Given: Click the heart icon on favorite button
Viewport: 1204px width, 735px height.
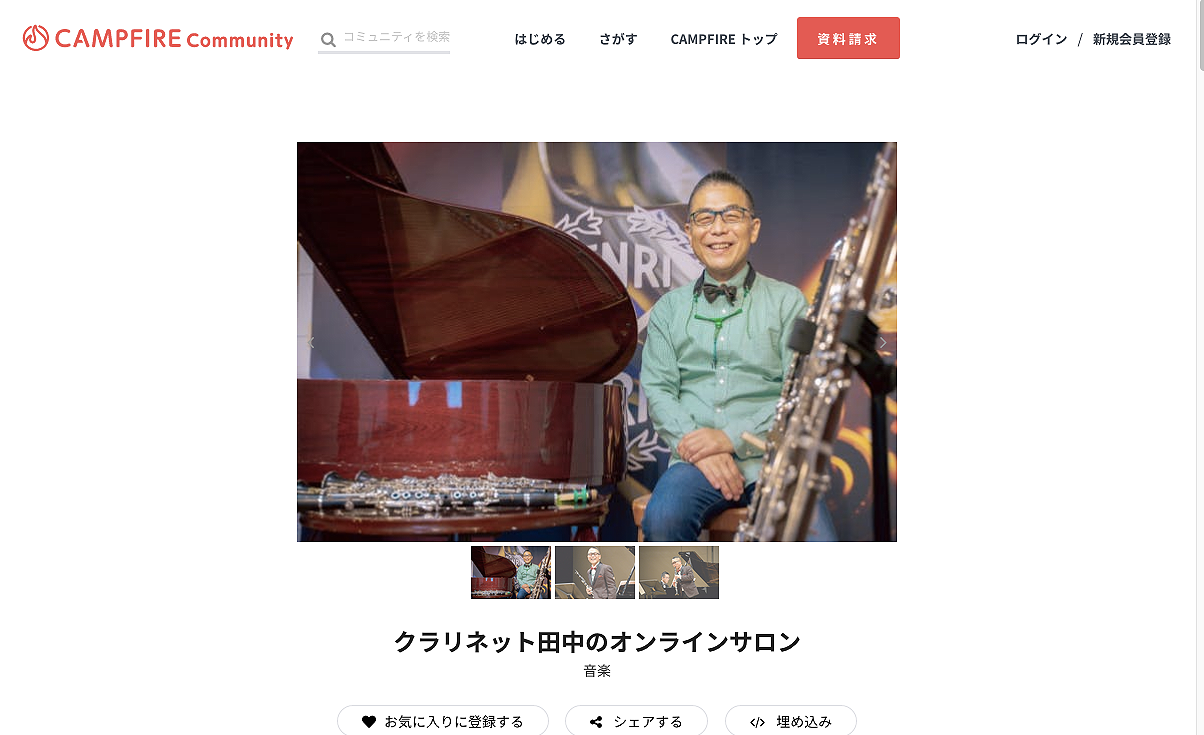Looking at the screenshot, I should coord(369,721).
